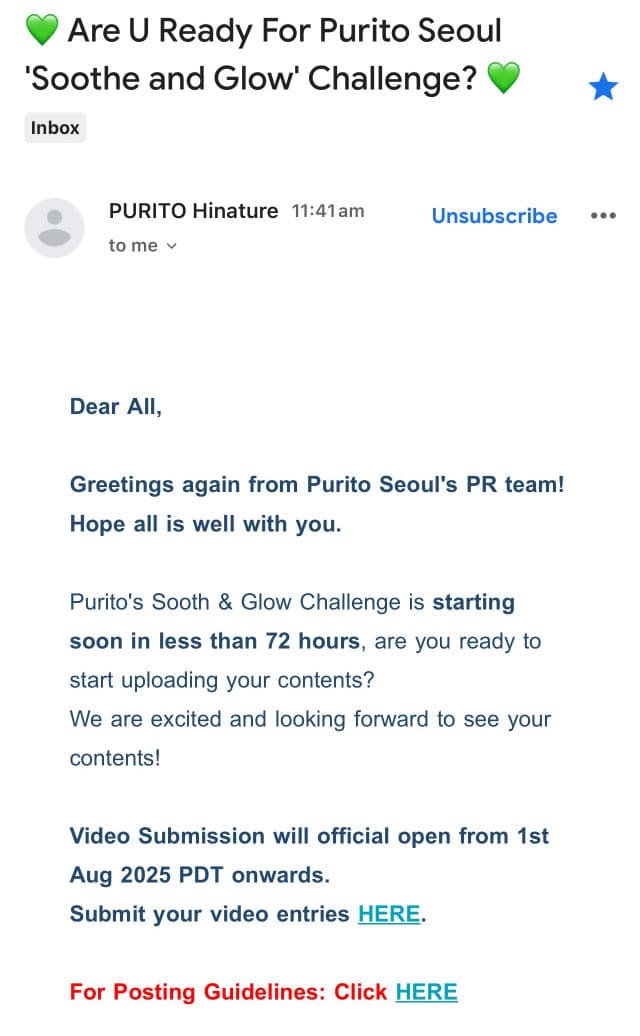Tap the sender's profile avatar
This screenshot has height=1036, width=640.
pos(54,228)
